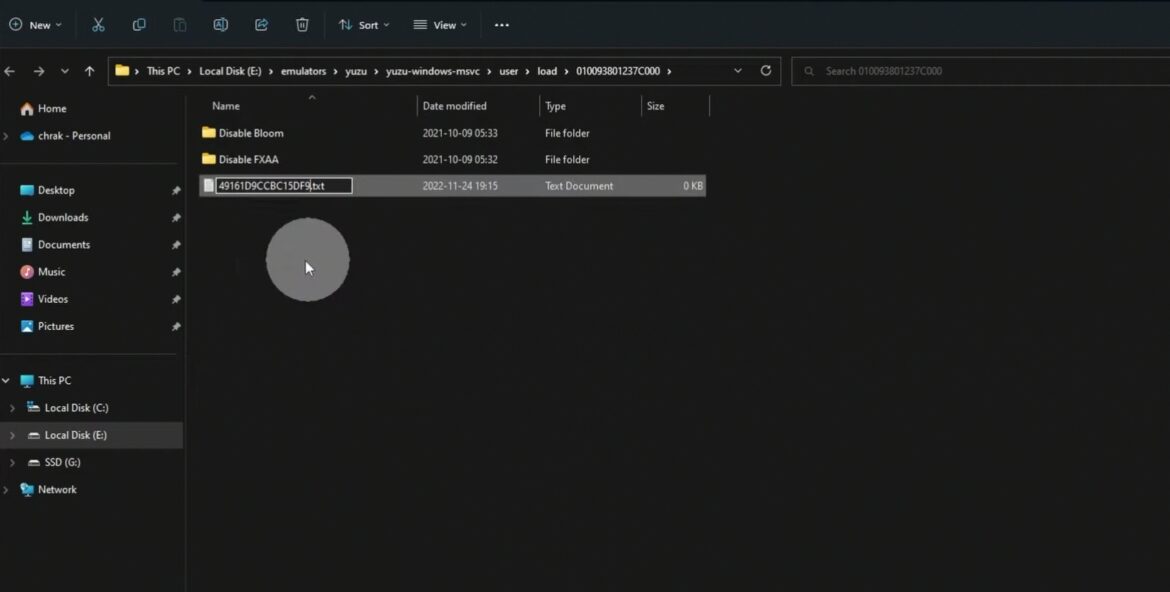The height and width of the screenshot is (592, 1170).
Task: Go up one folder level
Action: tap(90, 71)
